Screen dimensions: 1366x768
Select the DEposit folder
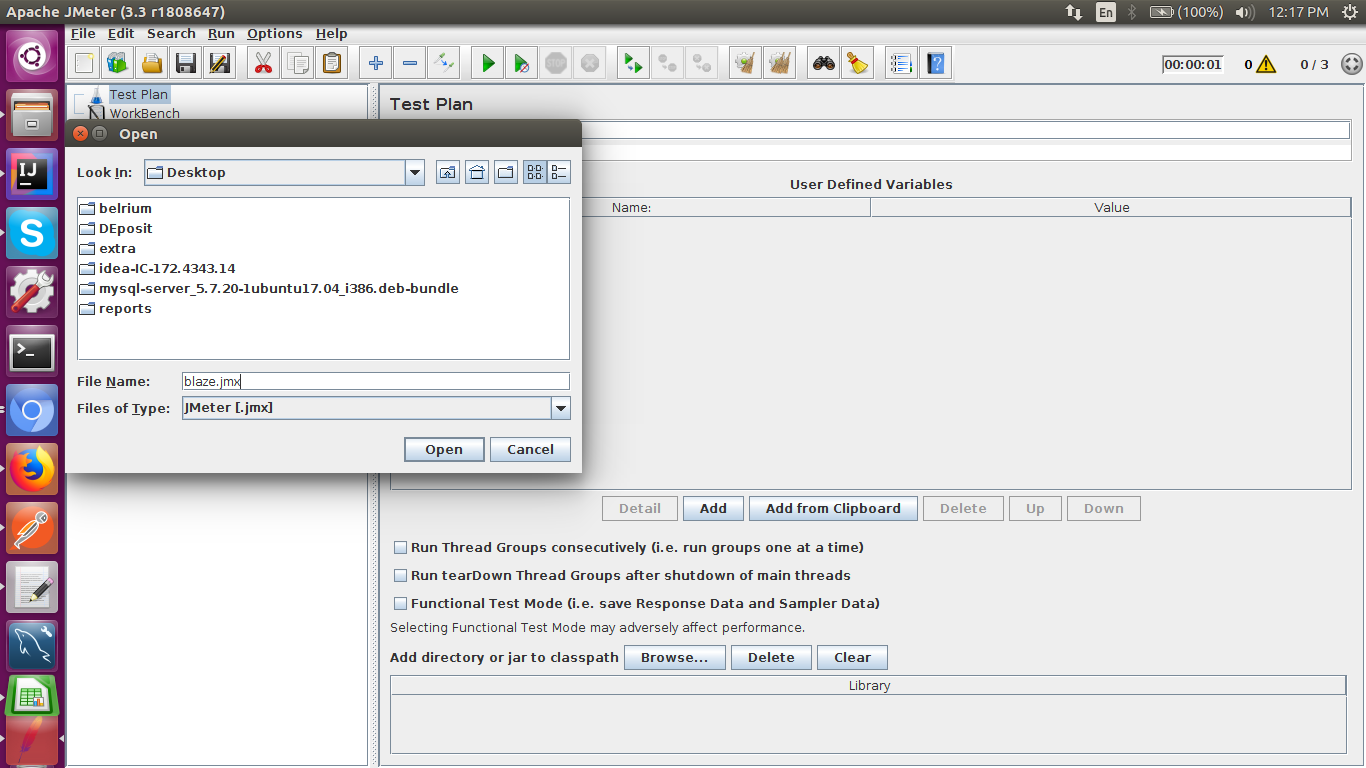click(x=116, y=228)
